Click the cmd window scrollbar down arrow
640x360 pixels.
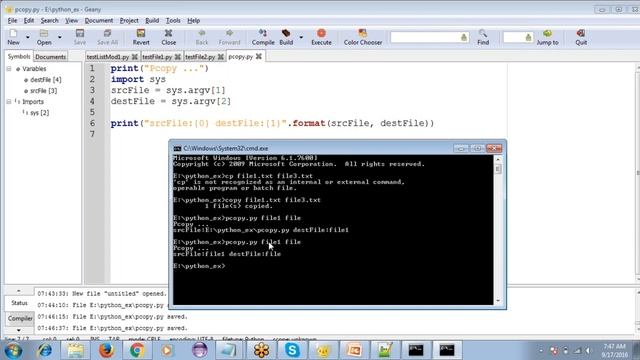click(498, 301)
